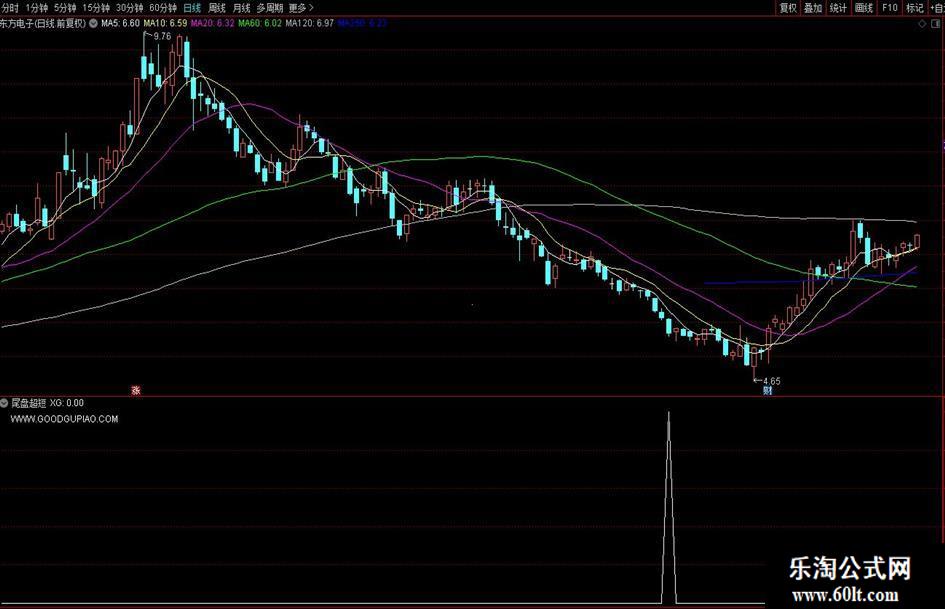Click the WWW.GOODGUPIAO.COM text in indicator pane
Viewport: 945px width, 609px height.
point(64,419)
